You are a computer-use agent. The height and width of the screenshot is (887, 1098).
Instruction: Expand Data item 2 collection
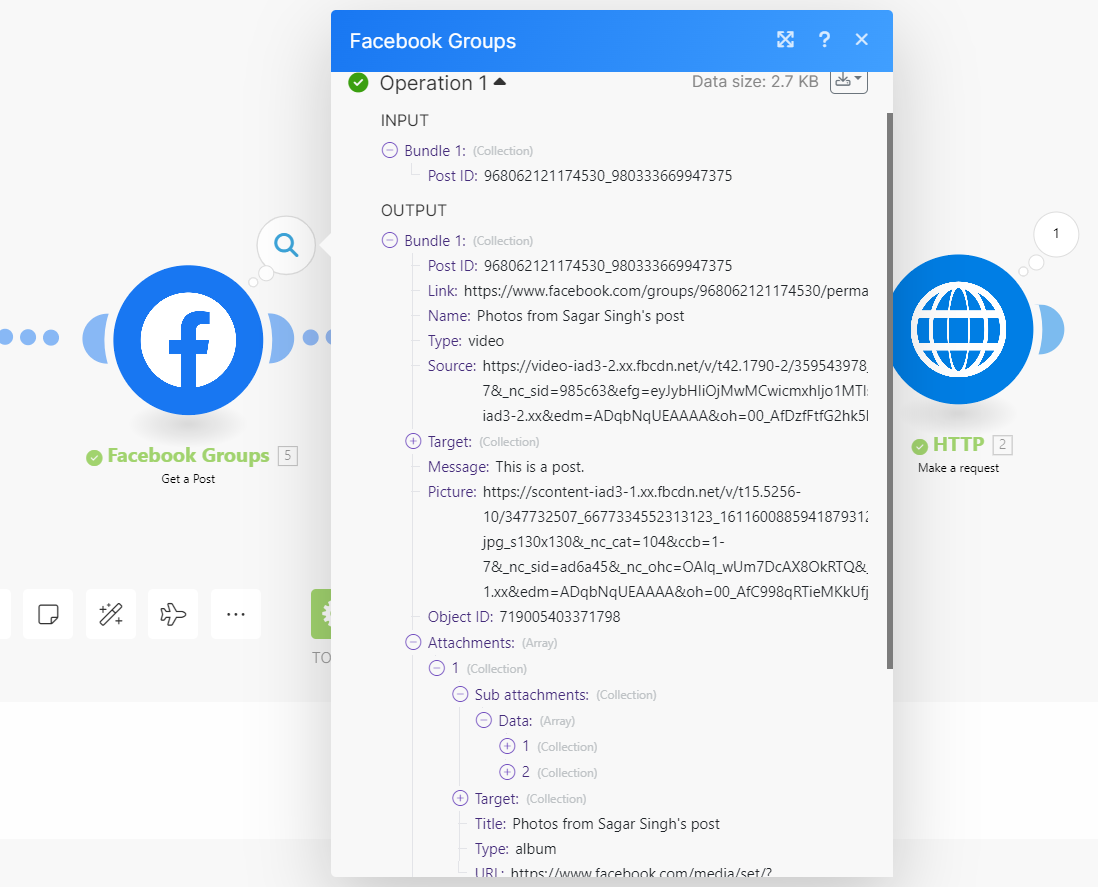(507, 772)
